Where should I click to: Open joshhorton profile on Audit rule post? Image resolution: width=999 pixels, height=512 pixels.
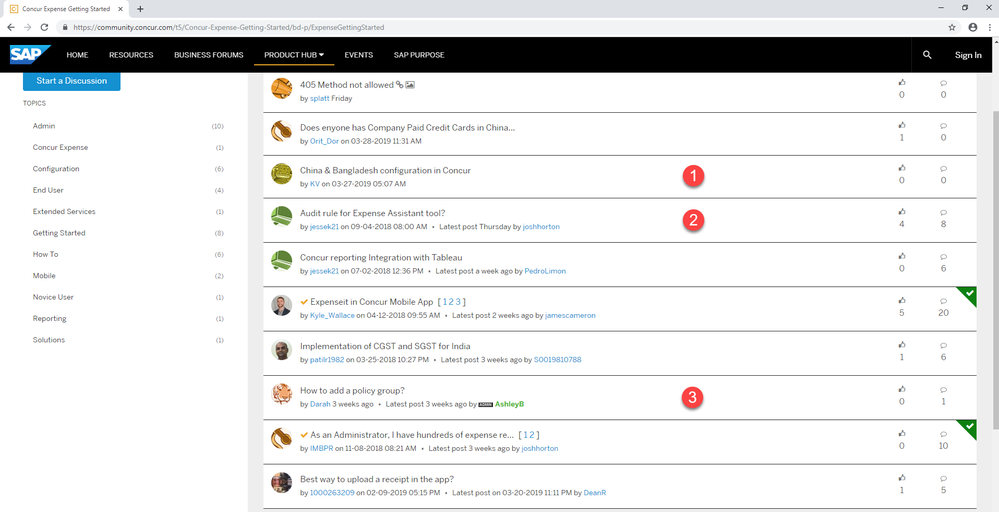[x=541, y=227]
